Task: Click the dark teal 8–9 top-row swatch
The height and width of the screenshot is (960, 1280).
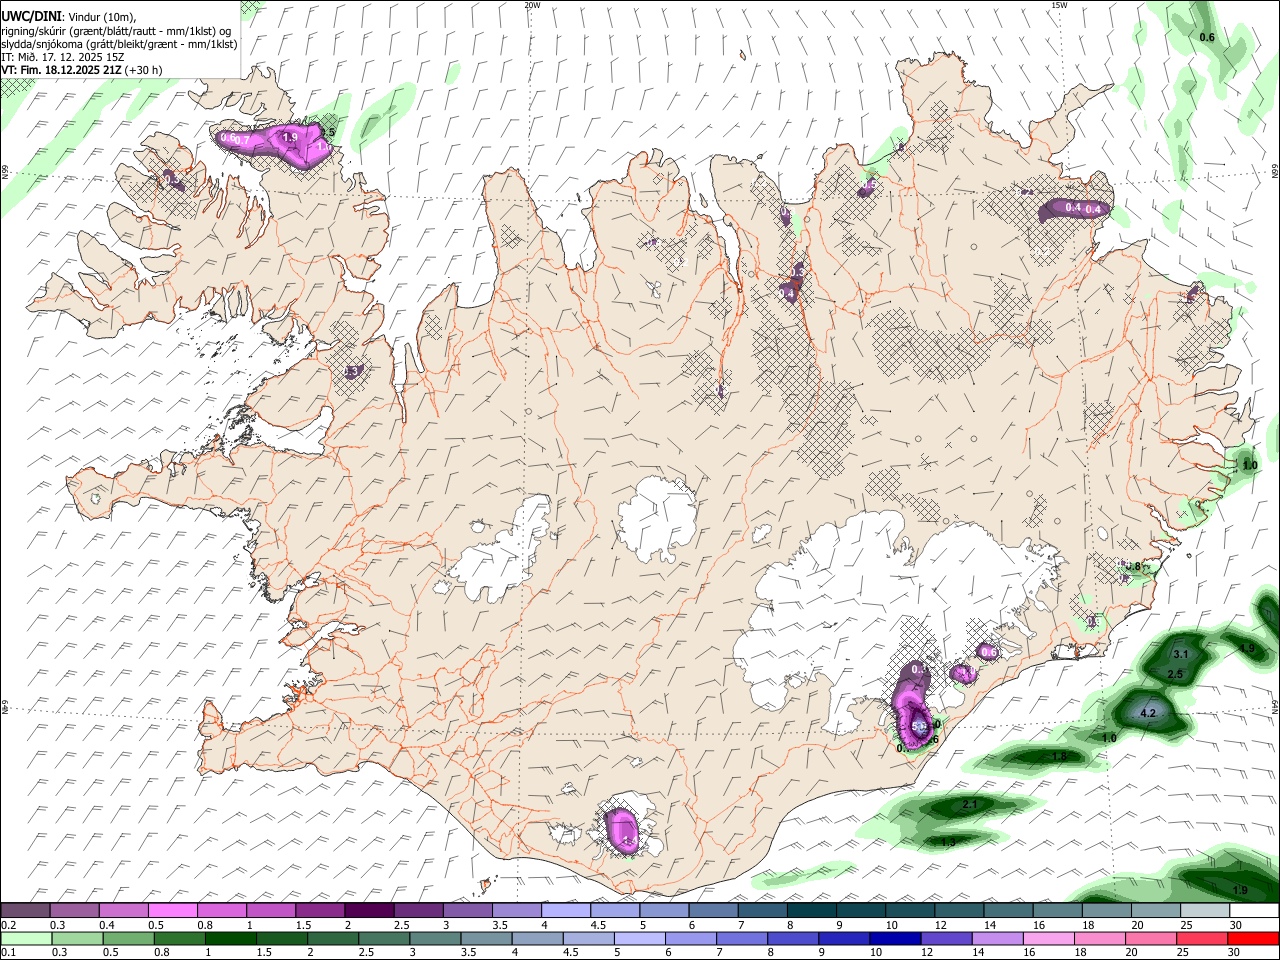Action: 812,910
